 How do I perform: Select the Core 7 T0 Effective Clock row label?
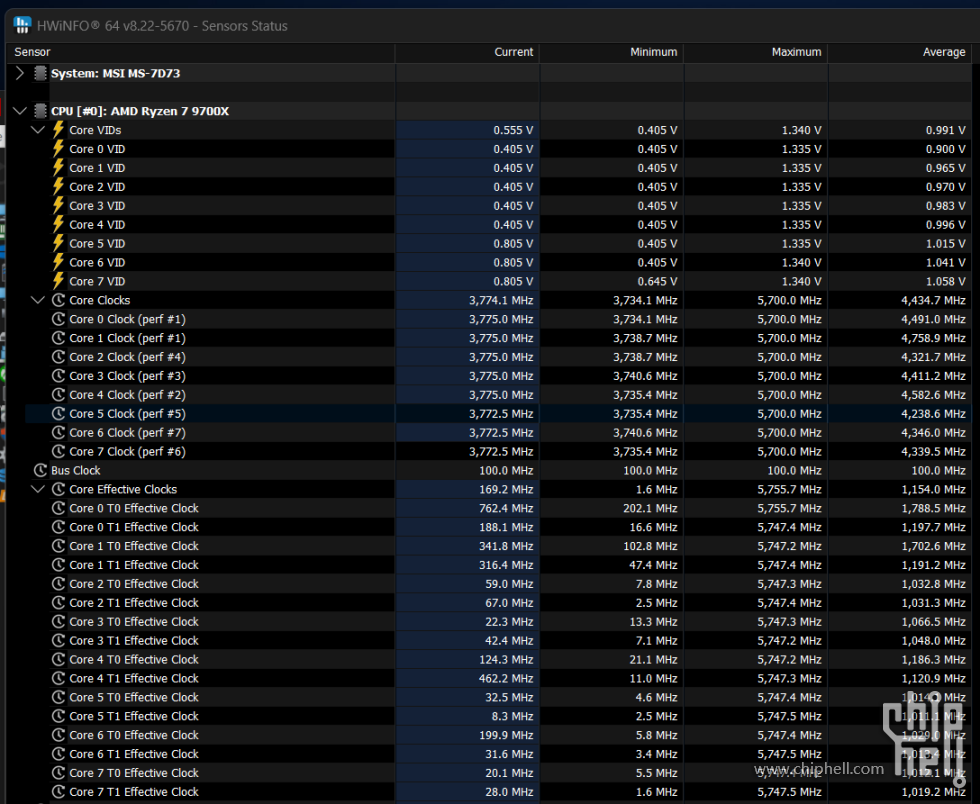134,773
